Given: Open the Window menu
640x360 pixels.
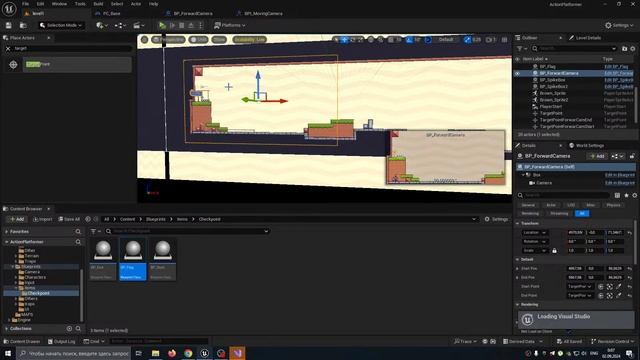Looking at the screenshot, I should (x=59, y=4).
